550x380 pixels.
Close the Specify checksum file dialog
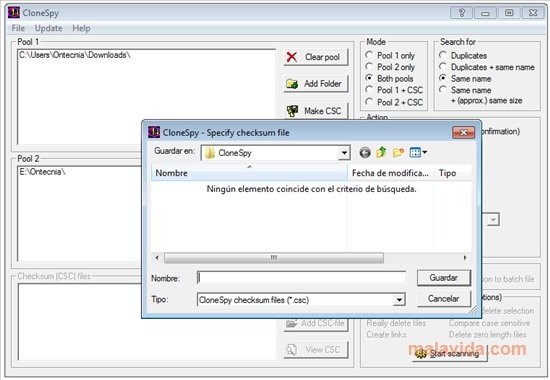tap(463, 132)
